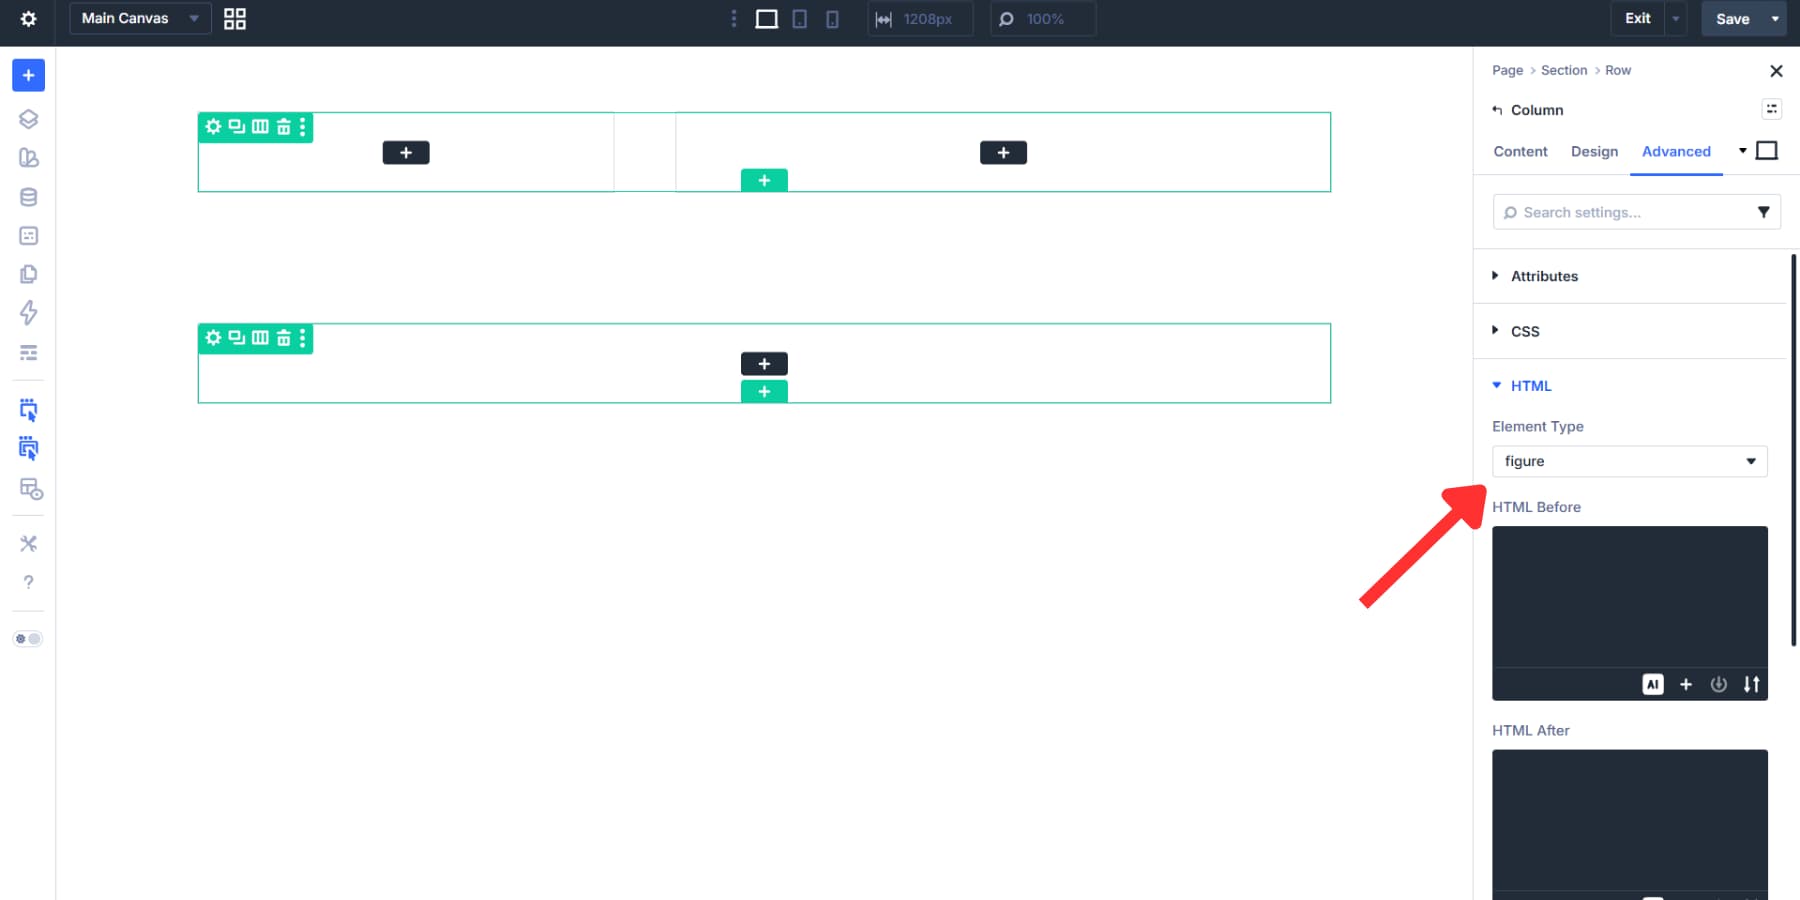Click the Row breadcrumb link

pyautogui.click(x=1617, y=70)
